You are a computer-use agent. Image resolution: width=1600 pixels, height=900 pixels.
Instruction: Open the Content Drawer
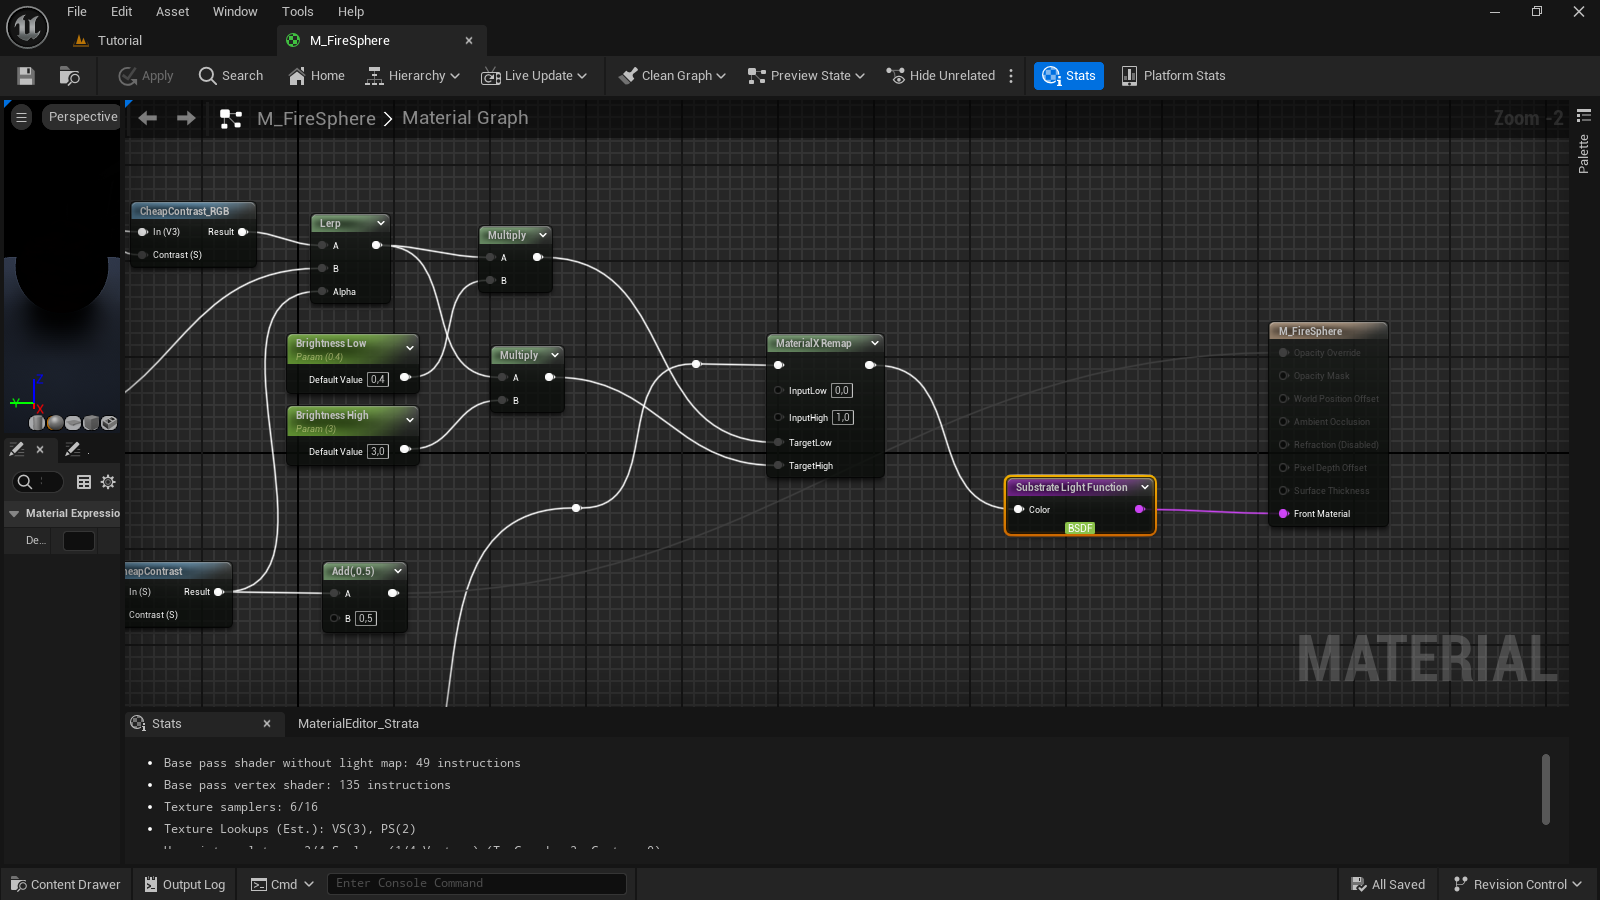(66, 884)
